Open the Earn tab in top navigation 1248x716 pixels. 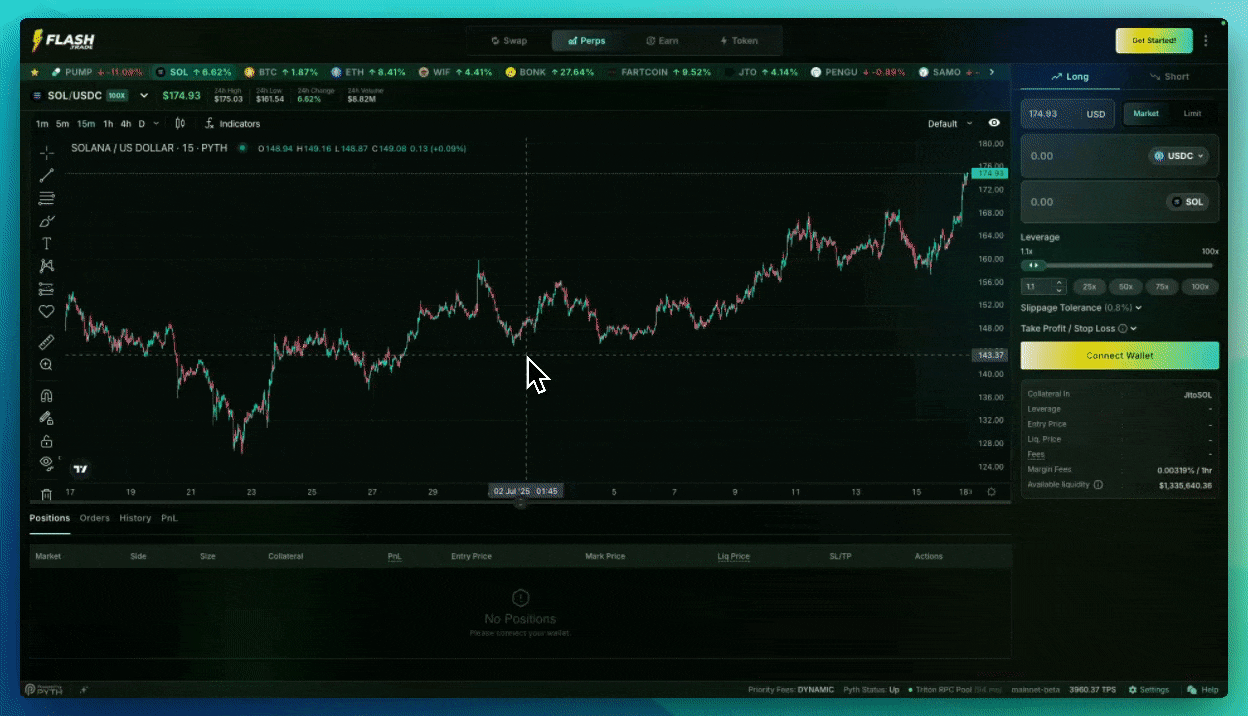click(662, 41)
